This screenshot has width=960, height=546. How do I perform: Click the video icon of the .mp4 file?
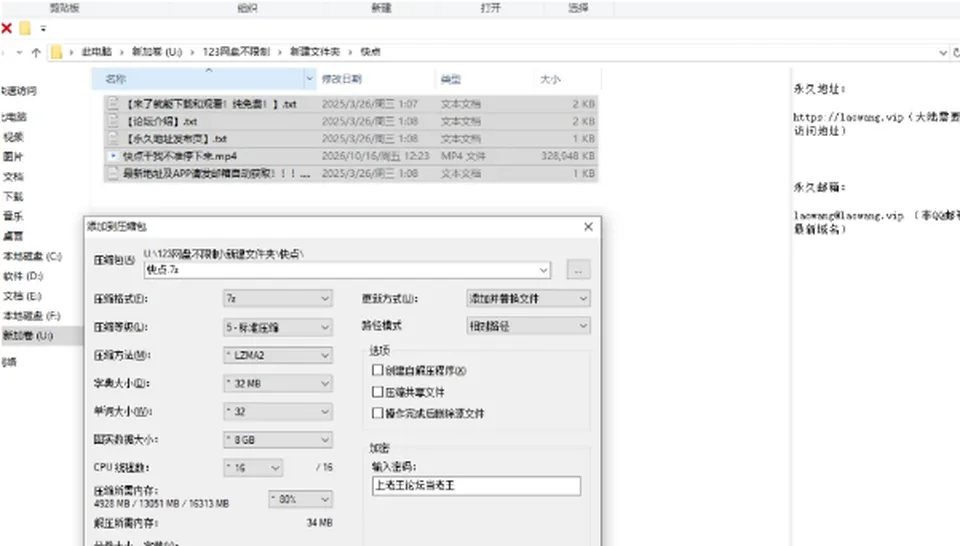tap(113, 156)
